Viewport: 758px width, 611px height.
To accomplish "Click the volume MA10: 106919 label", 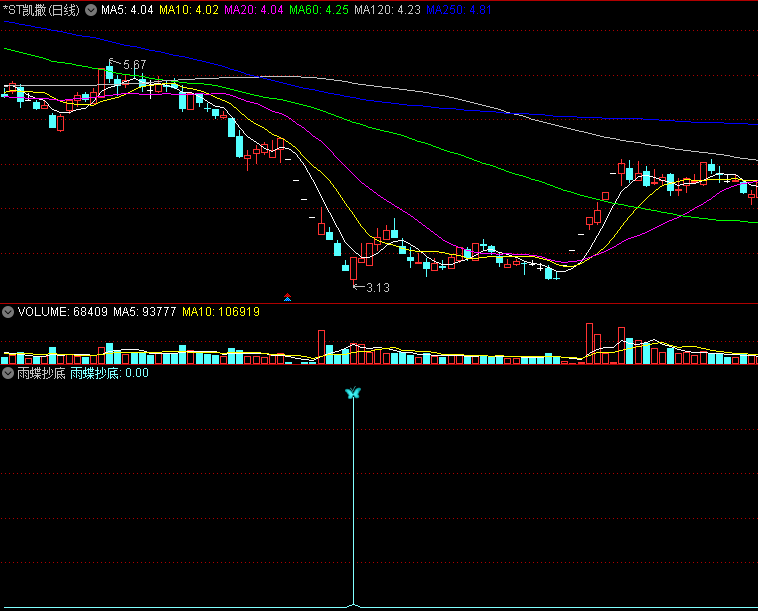I will tap(221, 312).
